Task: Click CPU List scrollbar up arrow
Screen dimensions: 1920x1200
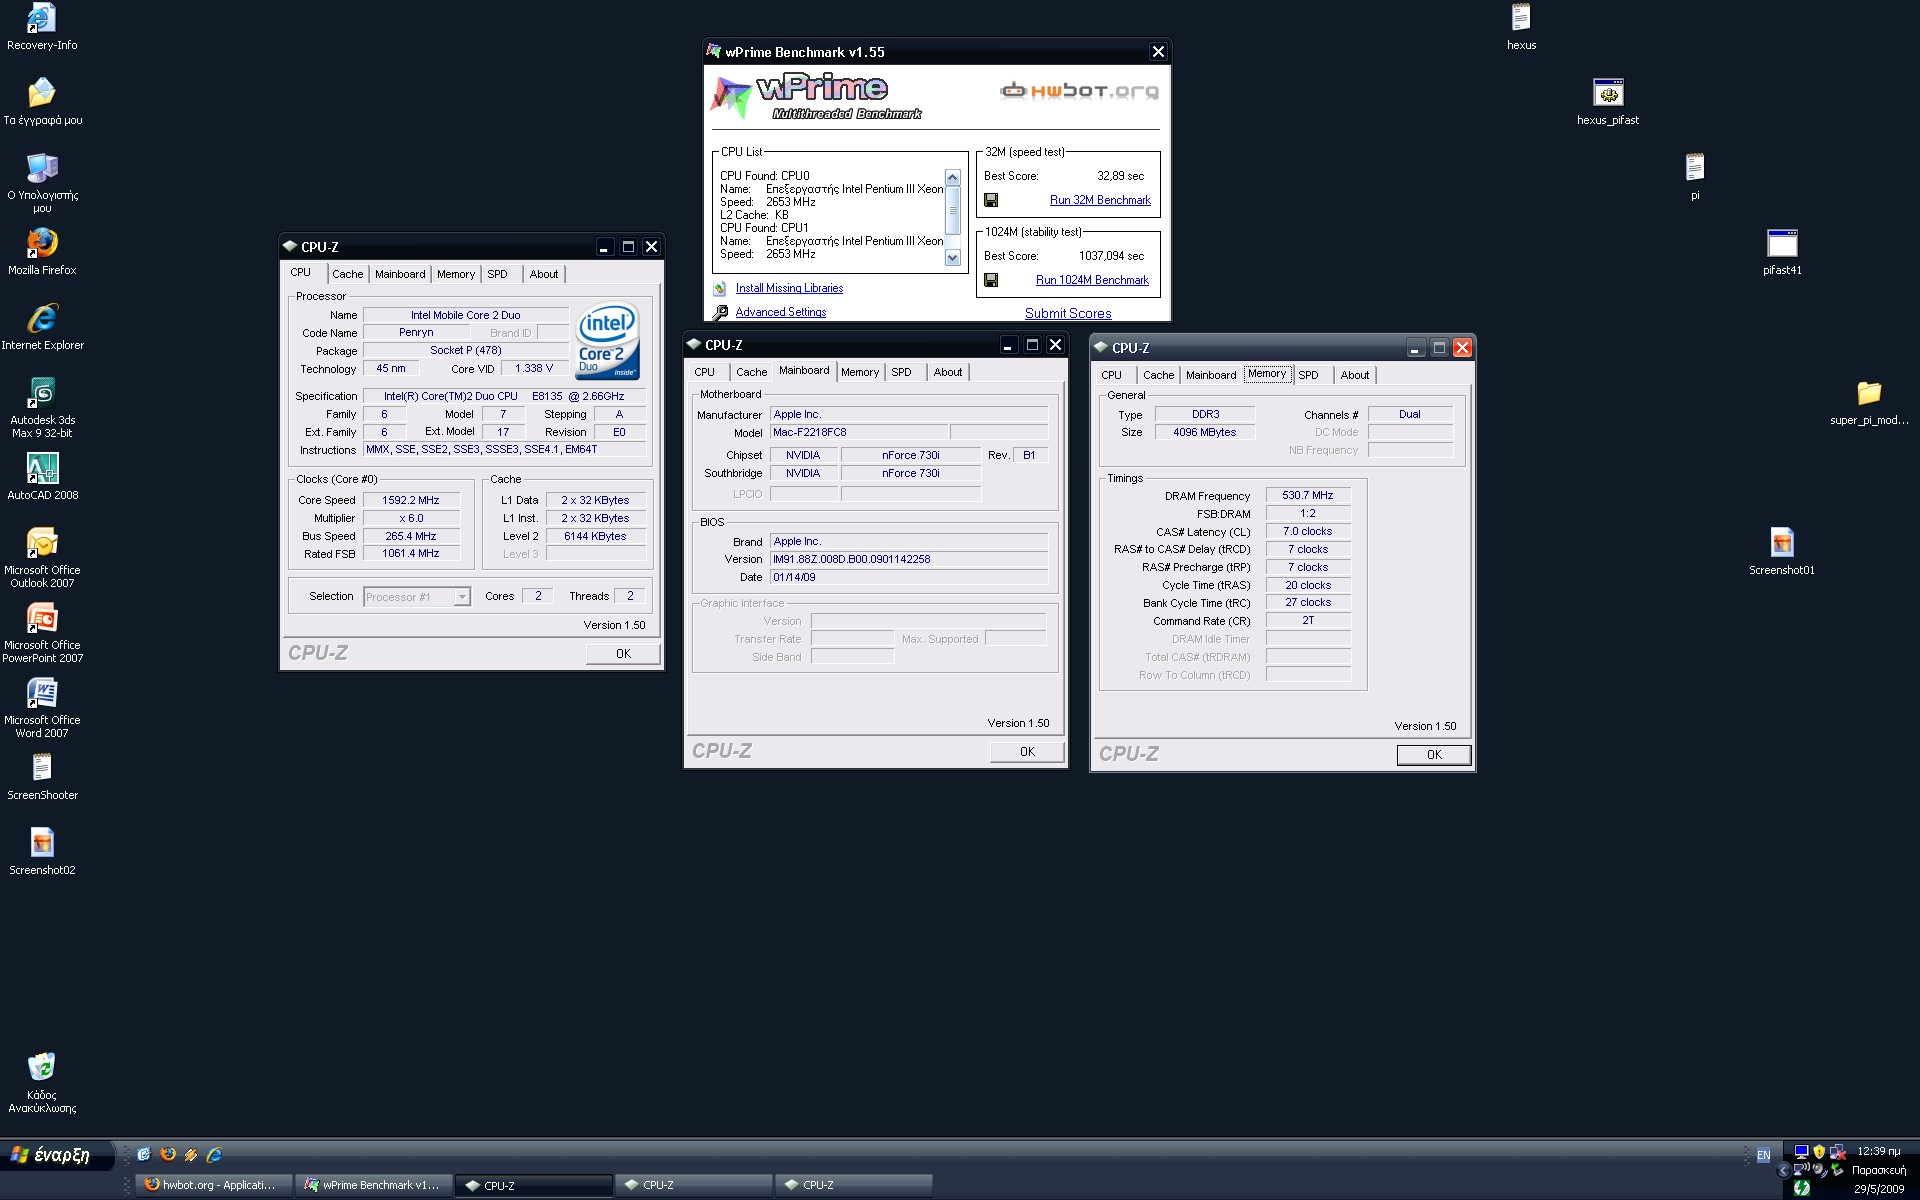Action: point(952,178)
